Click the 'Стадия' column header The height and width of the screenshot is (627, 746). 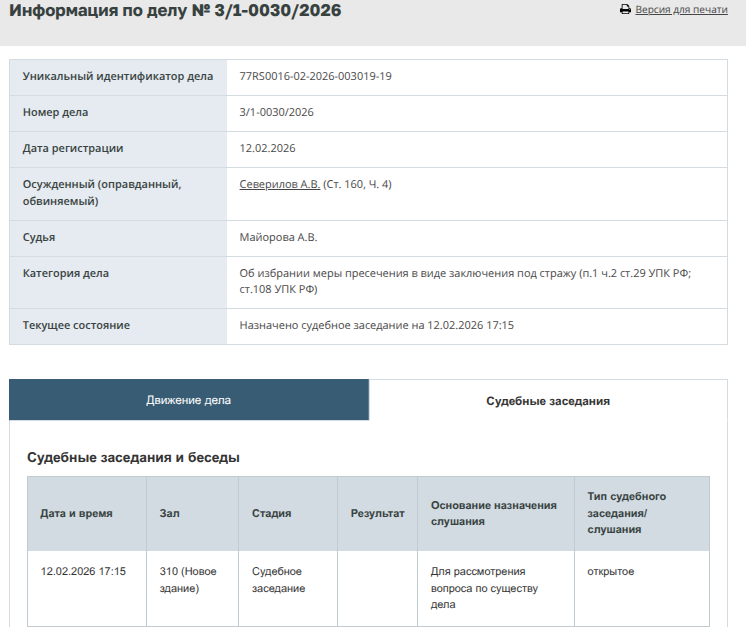coord(271,513)
